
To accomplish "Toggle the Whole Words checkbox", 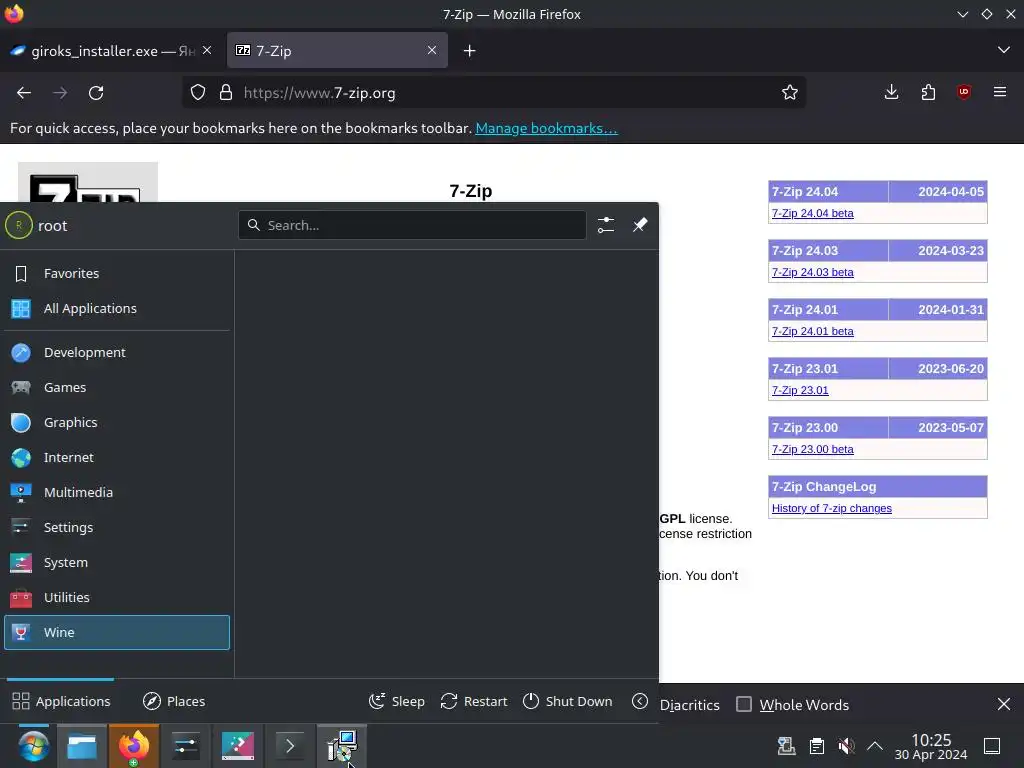I will (744, 705).
